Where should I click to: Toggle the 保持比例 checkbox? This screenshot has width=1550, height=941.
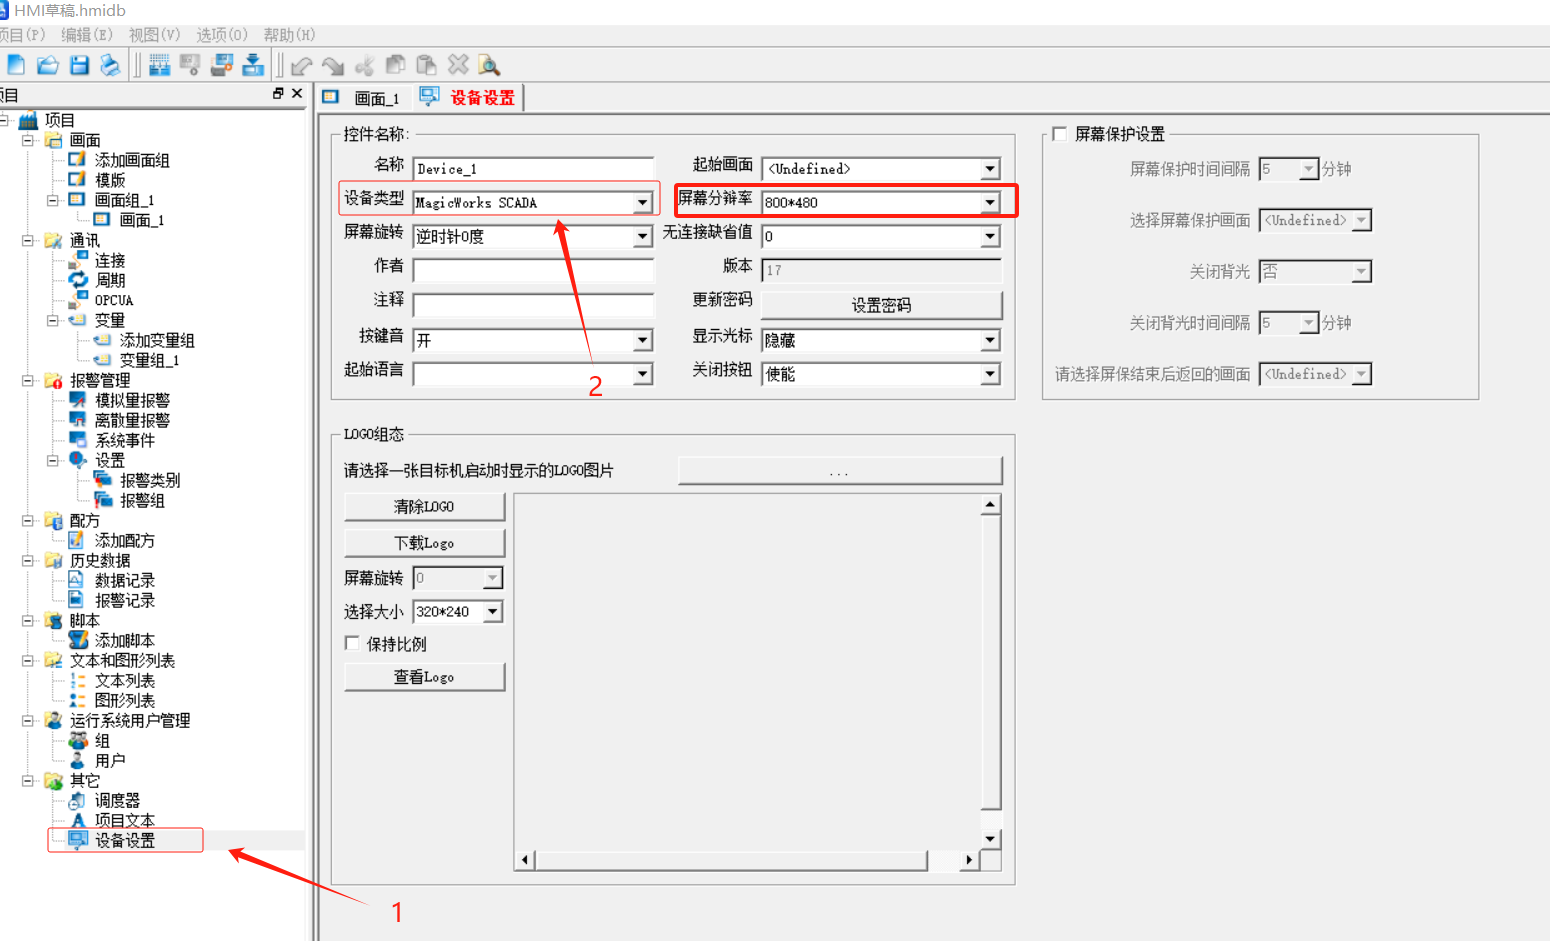(x=352, y=643)
